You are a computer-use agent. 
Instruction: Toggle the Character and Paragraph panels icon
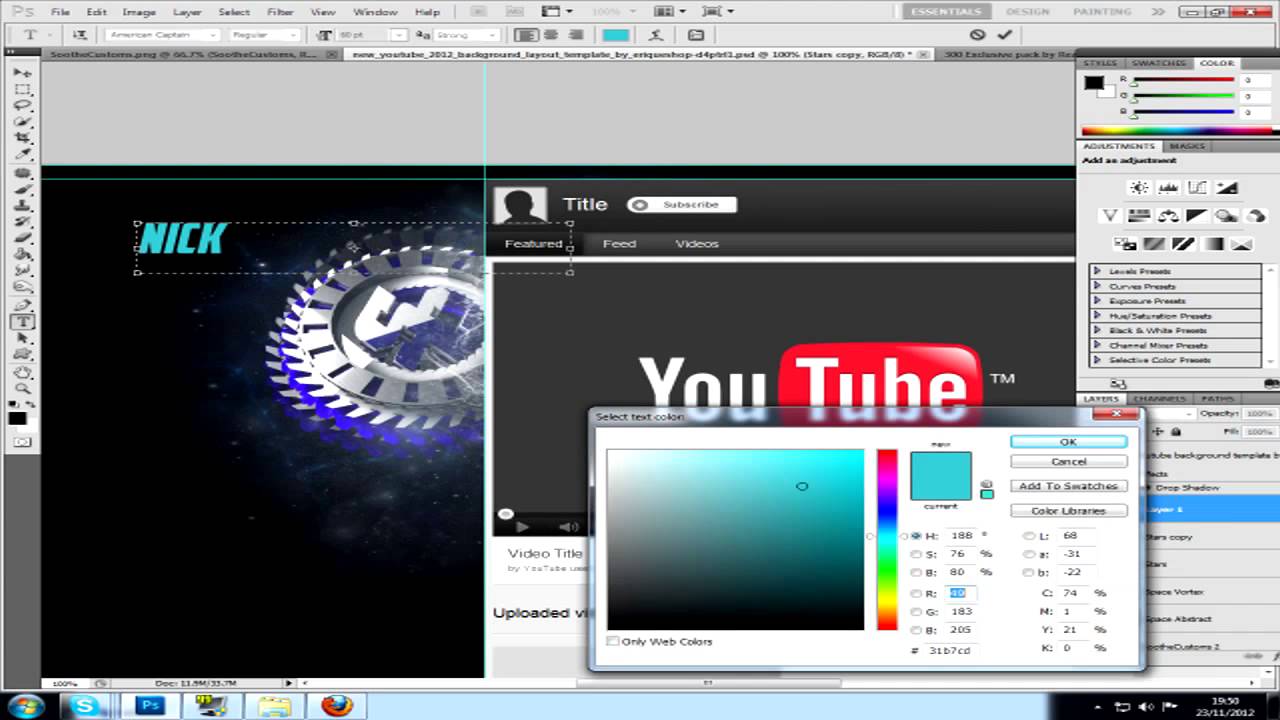[696, 35]
